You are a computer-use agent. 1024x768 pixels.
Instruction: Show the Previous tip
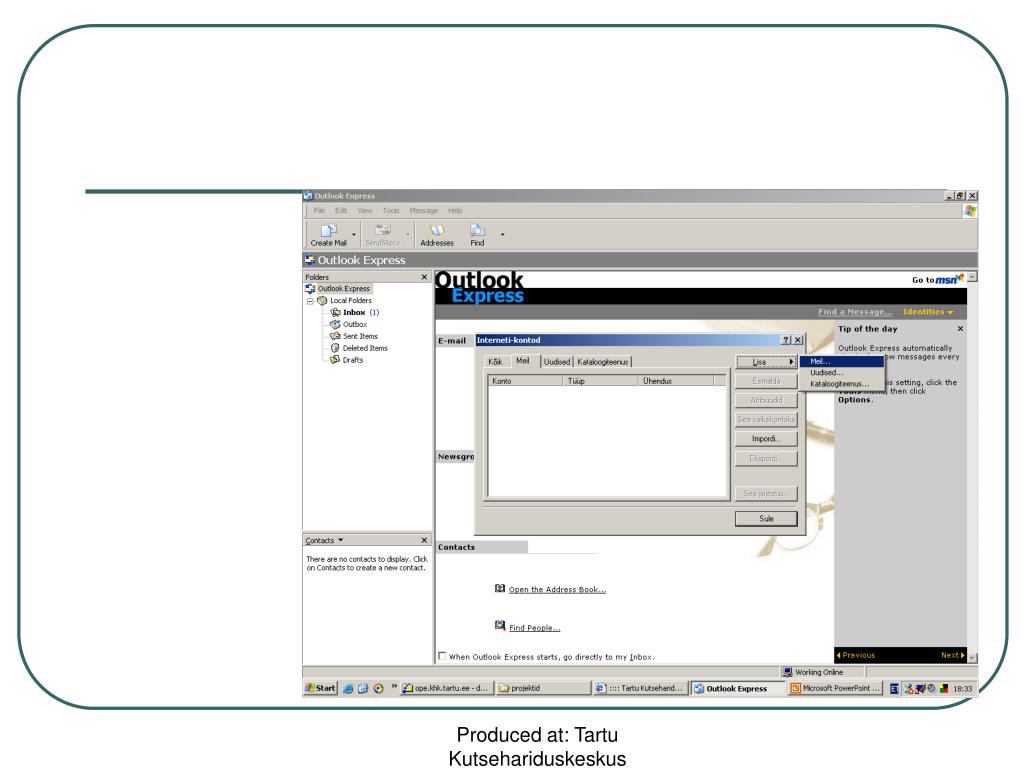856,655
